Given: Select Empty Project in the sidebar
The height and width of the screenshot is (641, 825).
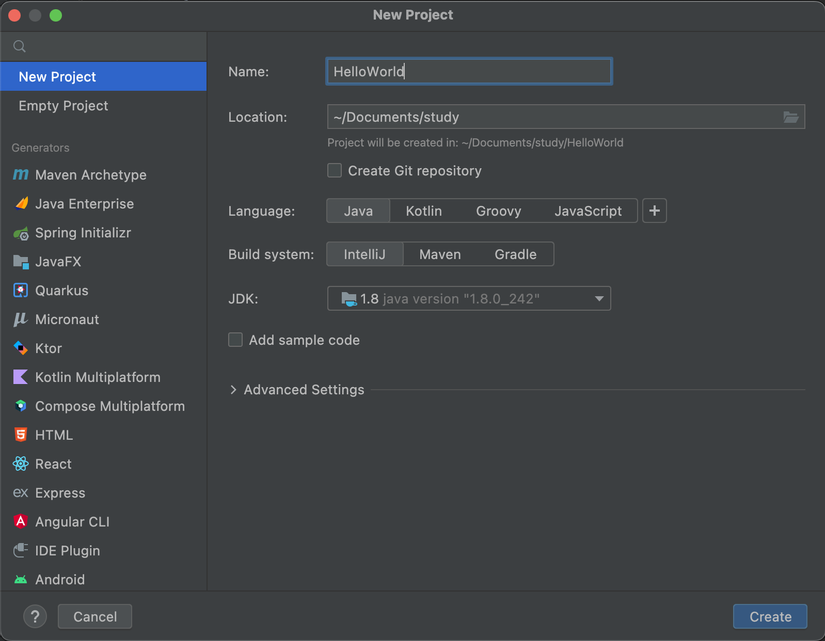Looking at the screenshot, I should tap(63, 106).
